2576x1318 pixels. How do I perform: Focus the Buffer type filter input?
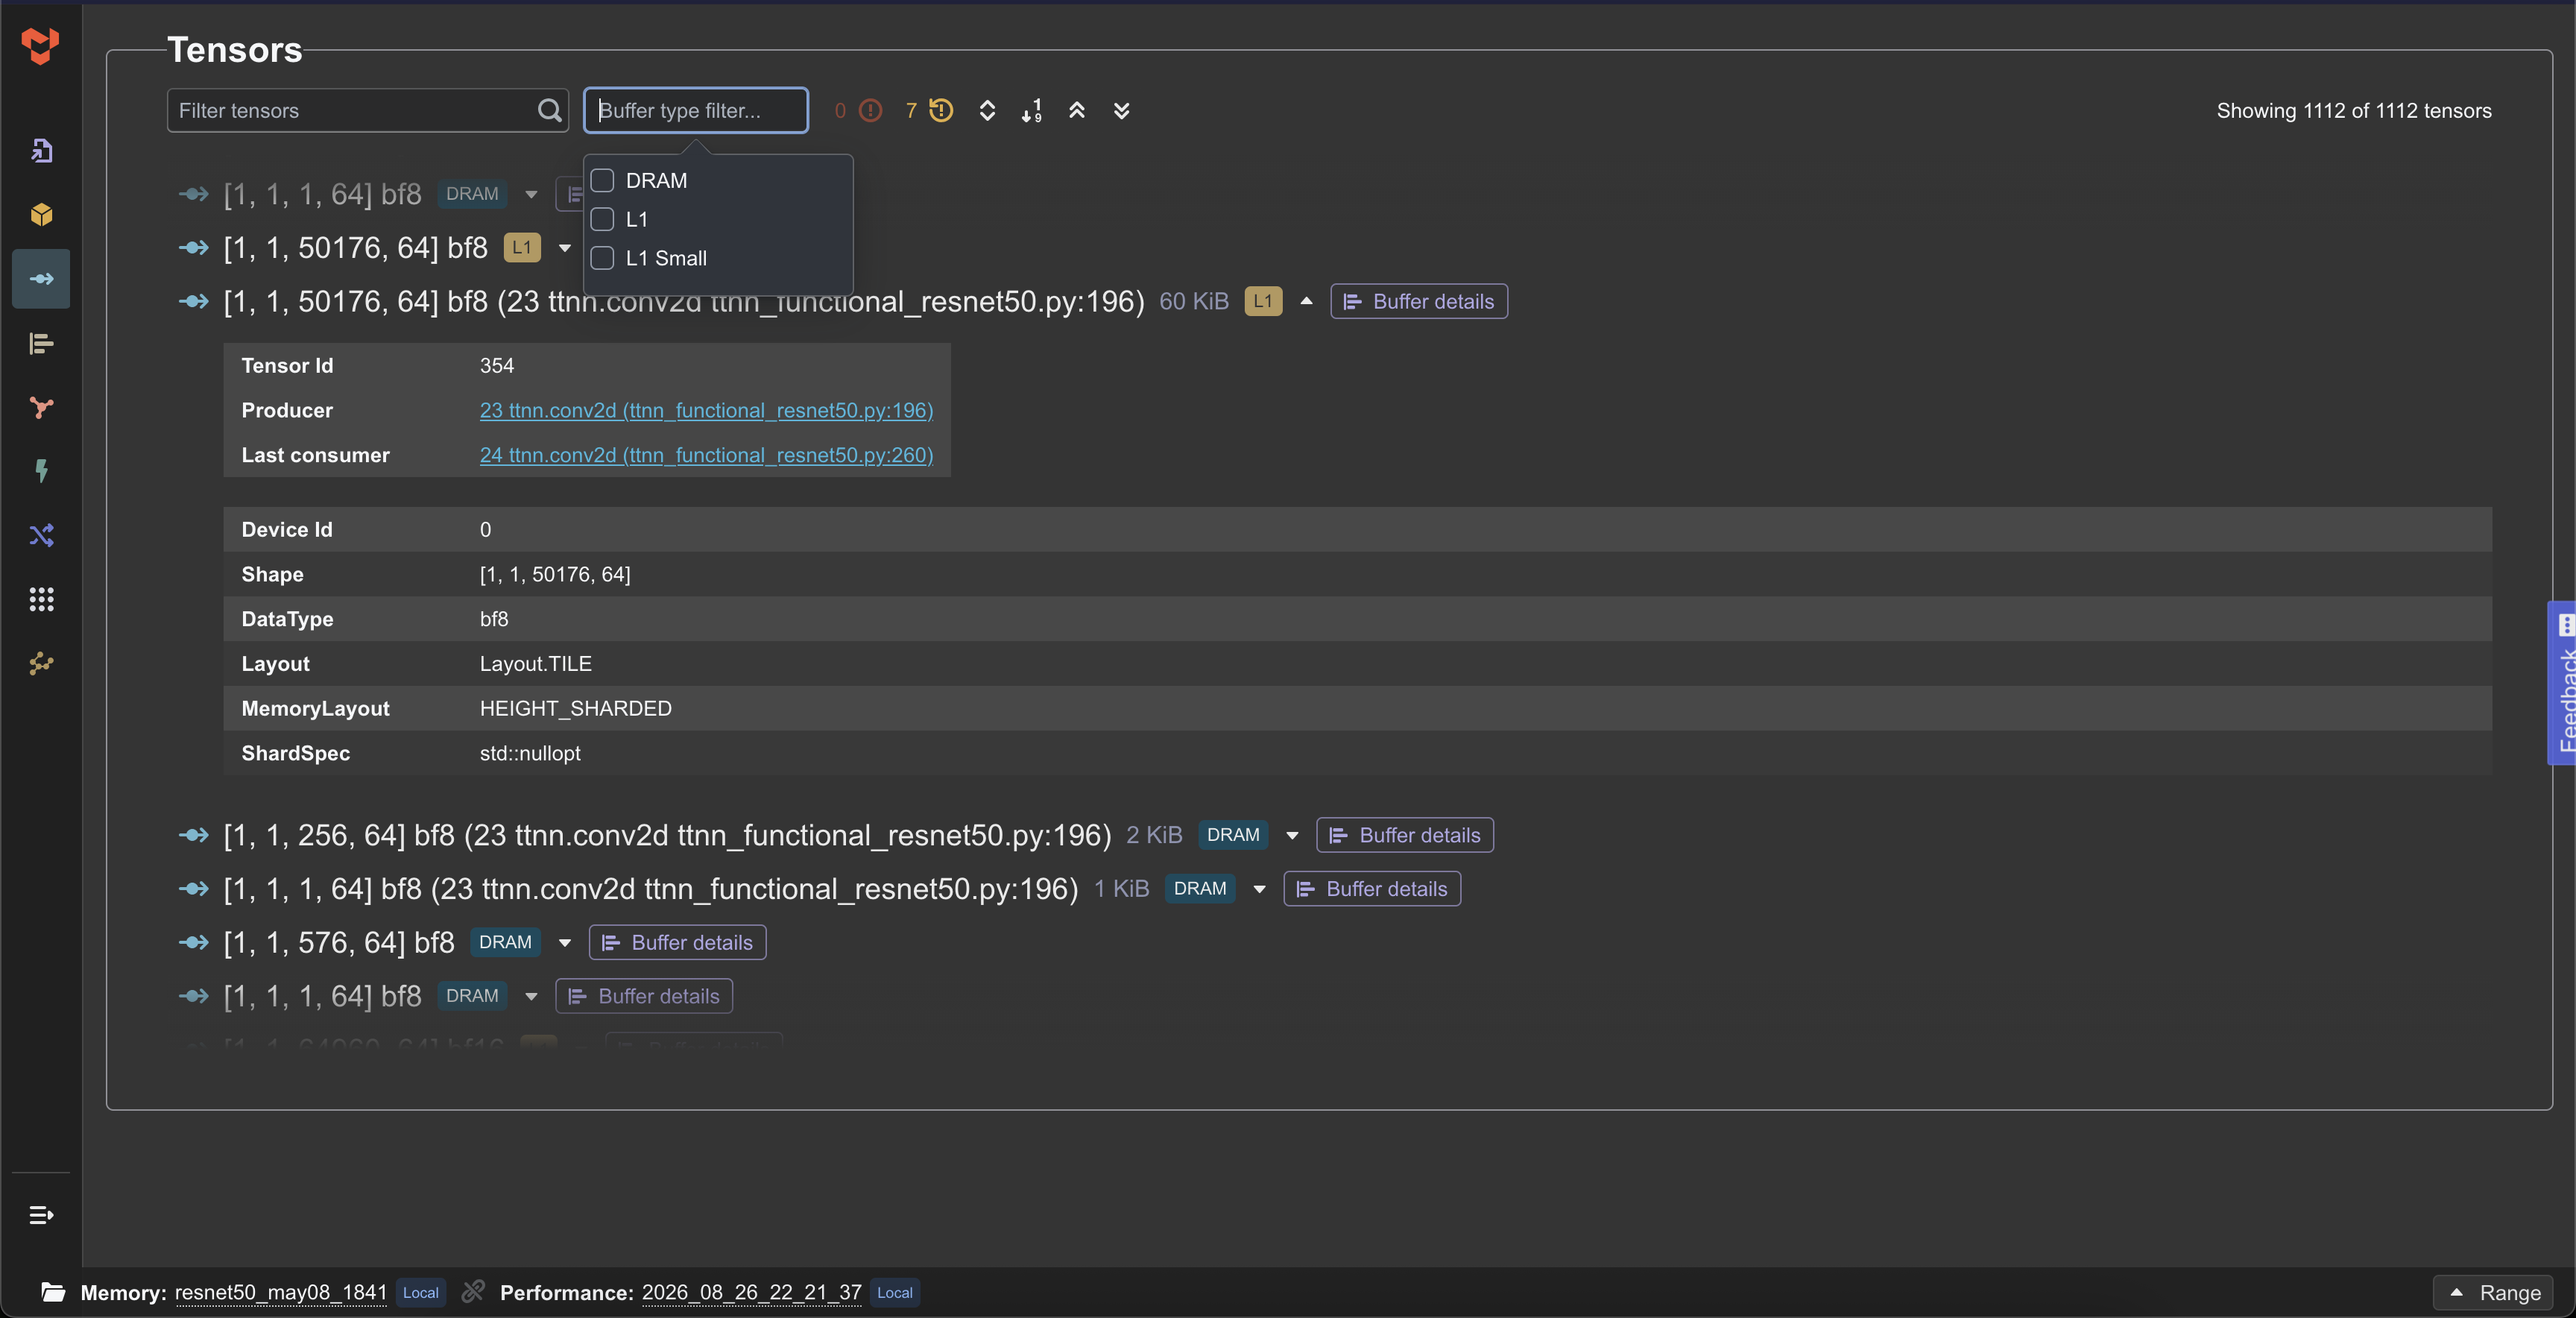pyautogui.click(x=696, y=110)
